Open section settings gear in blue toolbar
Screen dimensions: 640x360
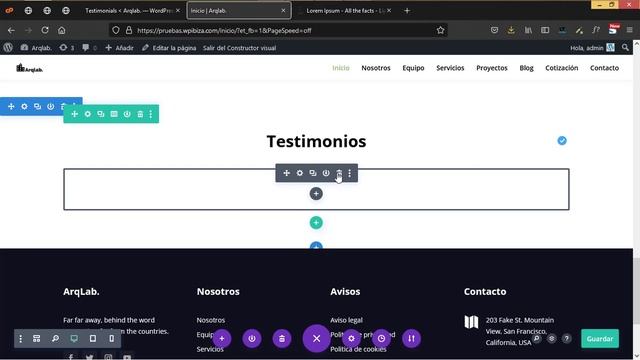click(x=24, y=106)
